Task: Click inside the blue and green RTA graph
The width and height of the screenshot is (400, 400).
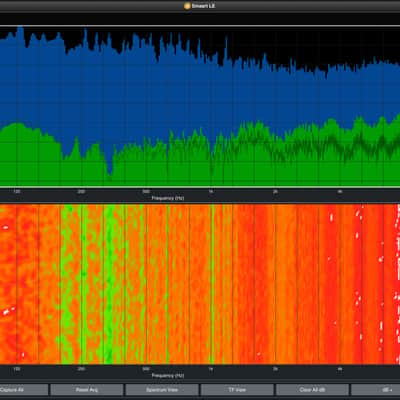Action: [200, 106]
